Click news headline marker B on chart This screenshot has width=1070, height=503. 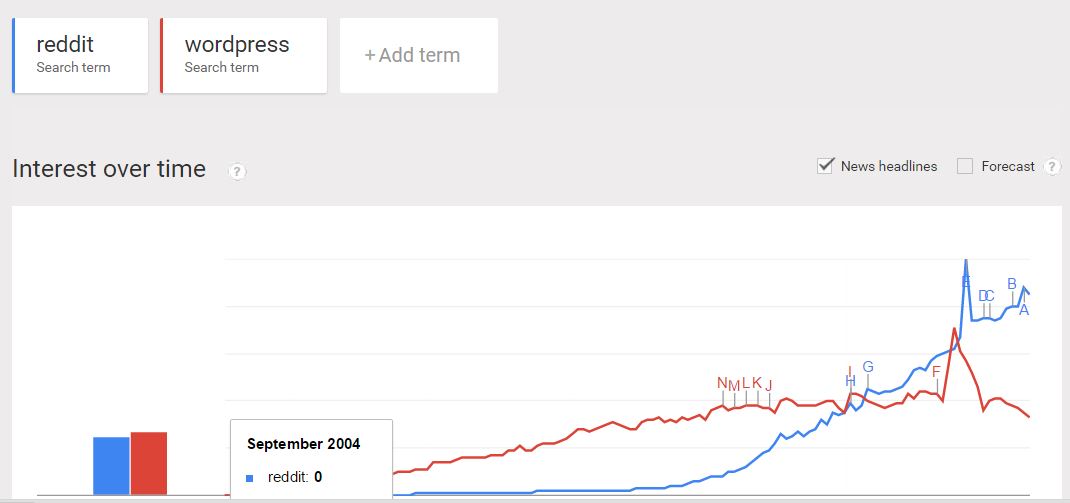coord(1012,284)
